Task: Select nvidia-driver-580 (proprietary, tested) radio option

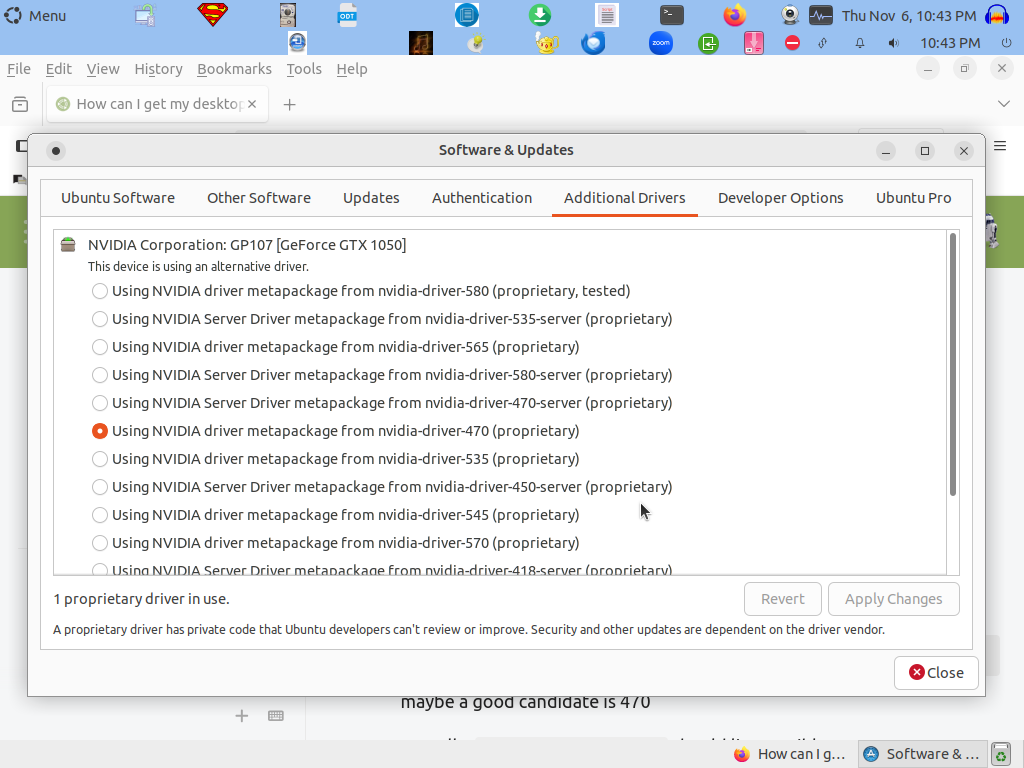Action: 100,291
